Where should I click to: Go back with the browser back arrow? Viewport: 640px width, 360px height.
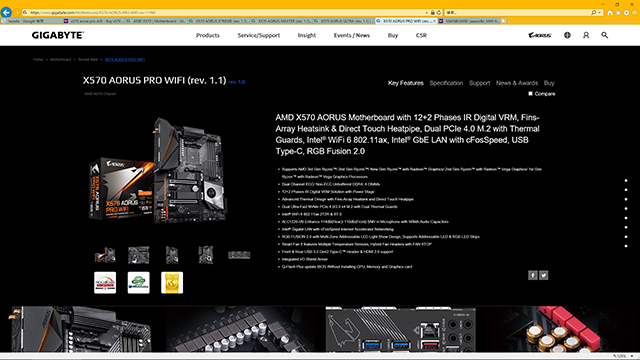click(x=6, y=12)
